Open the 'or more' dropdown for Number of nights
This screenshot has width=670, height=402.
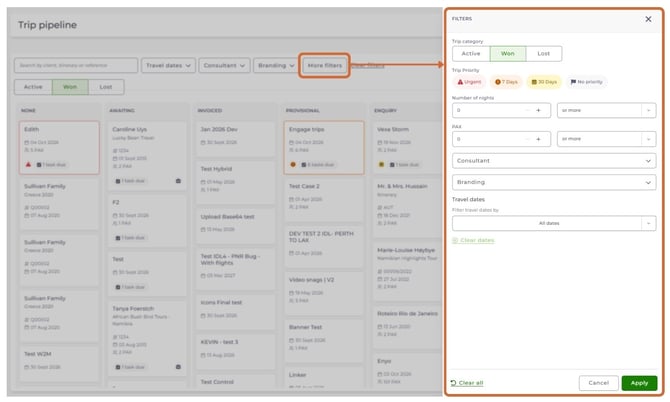pyautogui.click(x=606, y=110)
